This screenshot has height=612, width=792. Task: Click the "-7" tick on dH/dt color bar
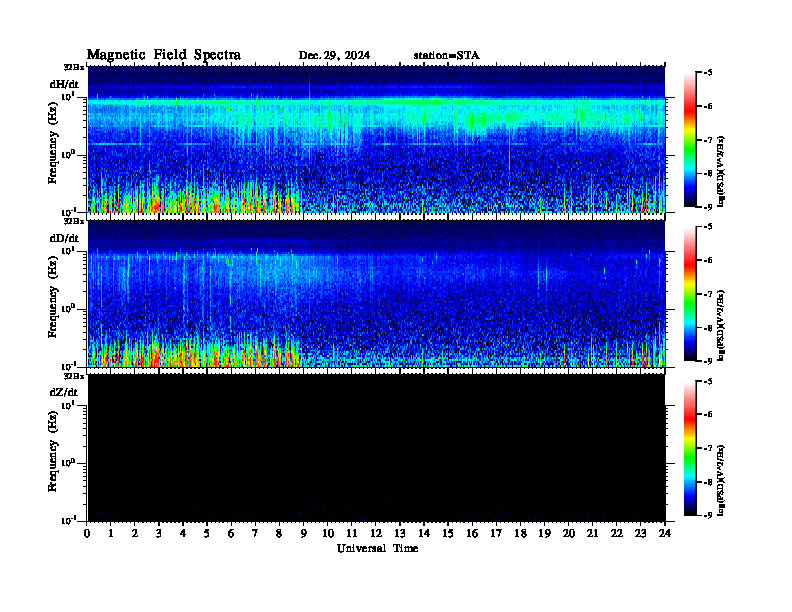click(x=708, y=140)
